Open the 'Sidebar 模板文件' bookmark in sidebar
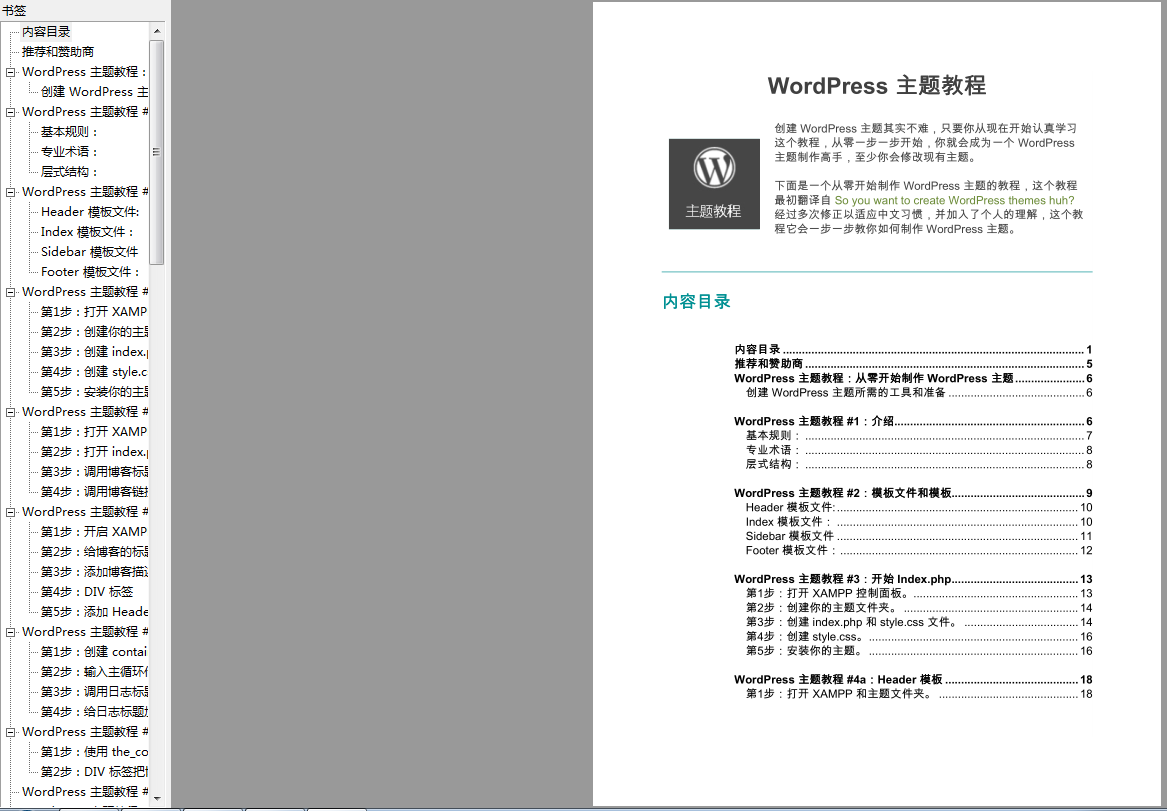Screen dimensions: 1167x811 click(89, 252)
